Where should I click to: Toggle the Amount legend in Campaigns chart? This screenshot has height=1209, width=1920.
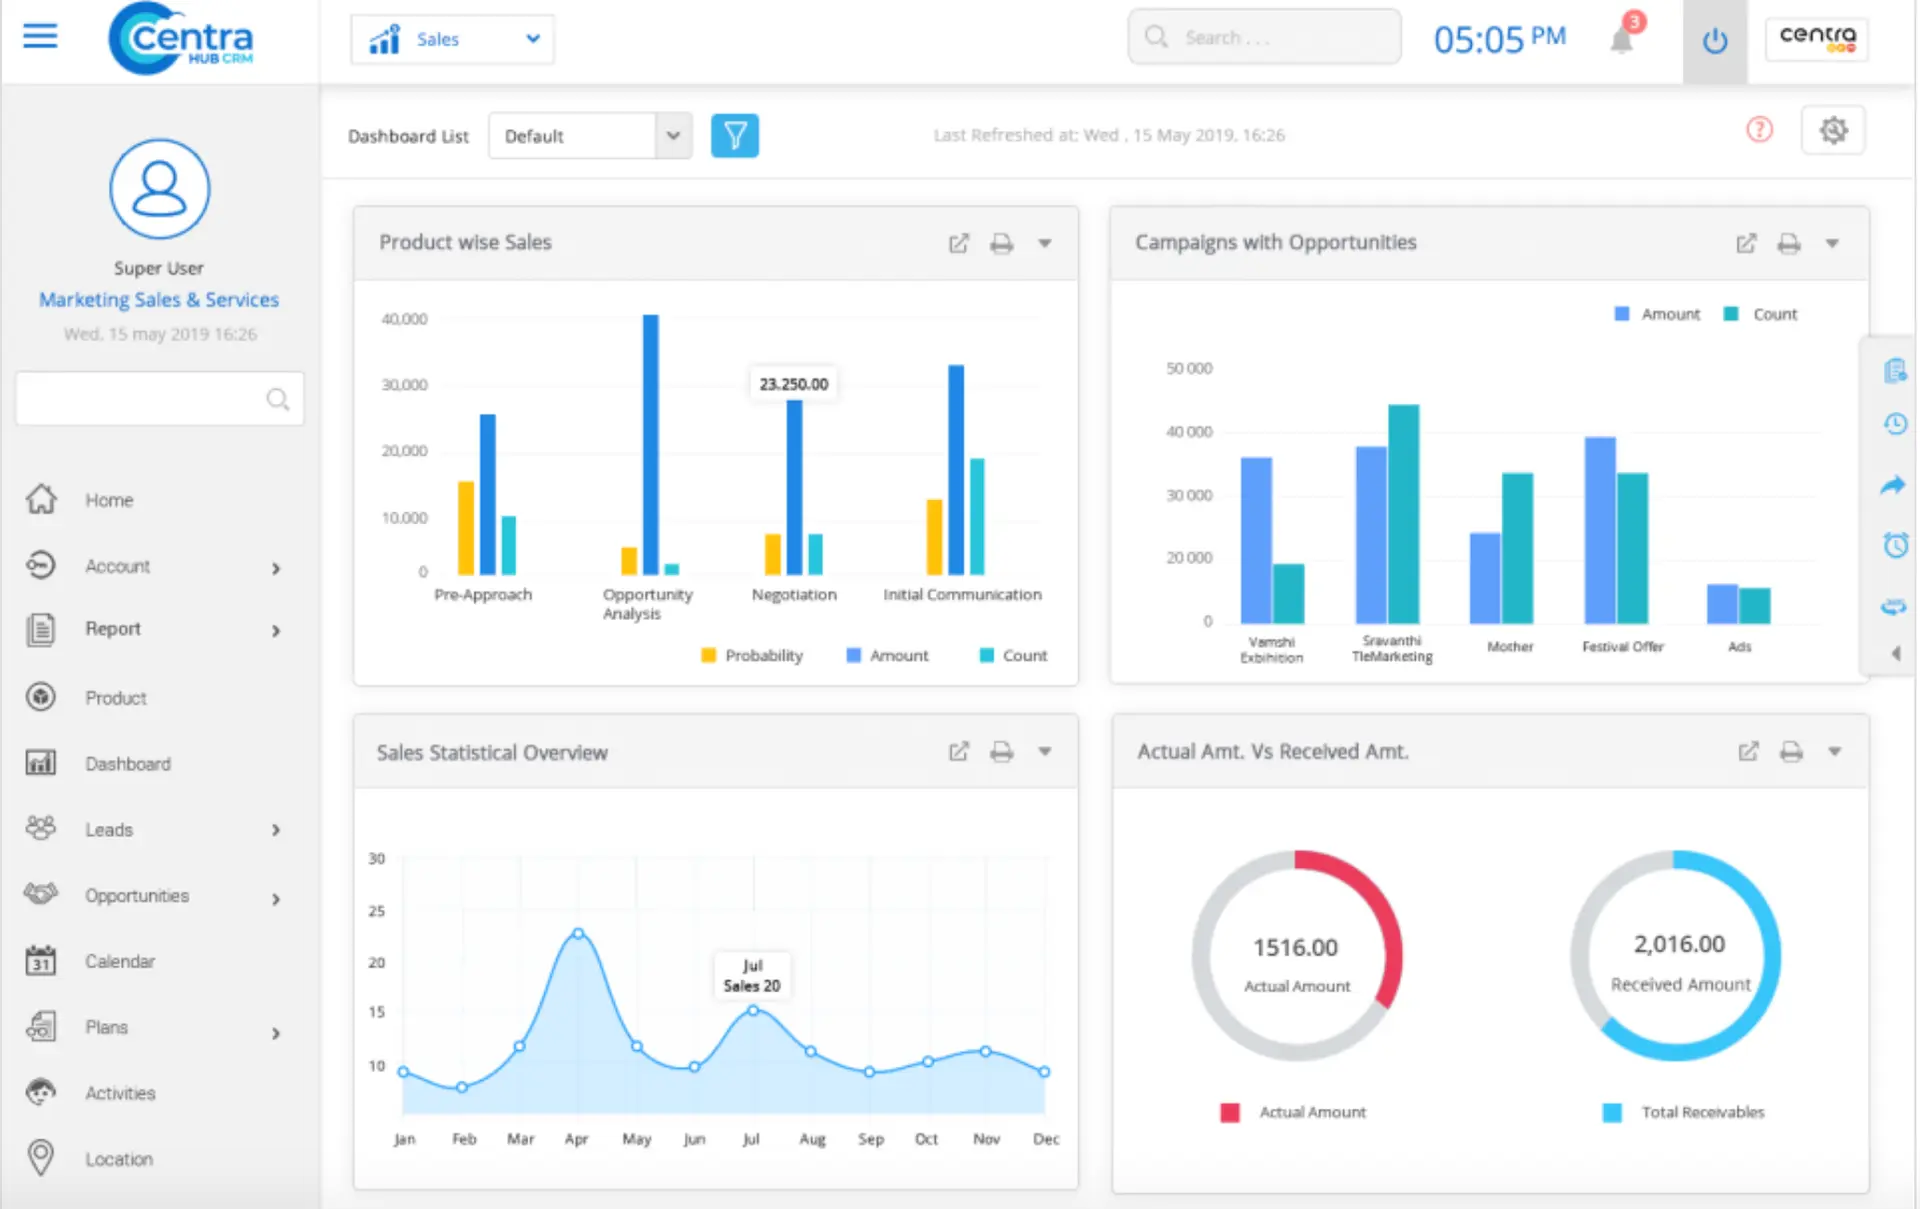[x=1656, y=313]
